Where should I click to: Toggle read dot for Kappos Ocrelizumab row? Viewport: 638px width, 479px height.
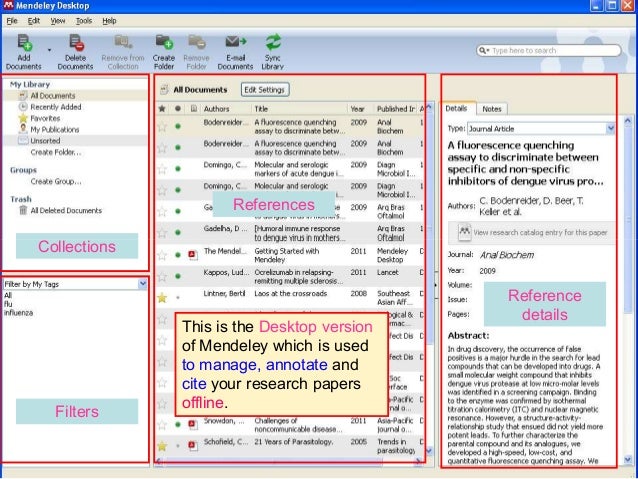178,276
